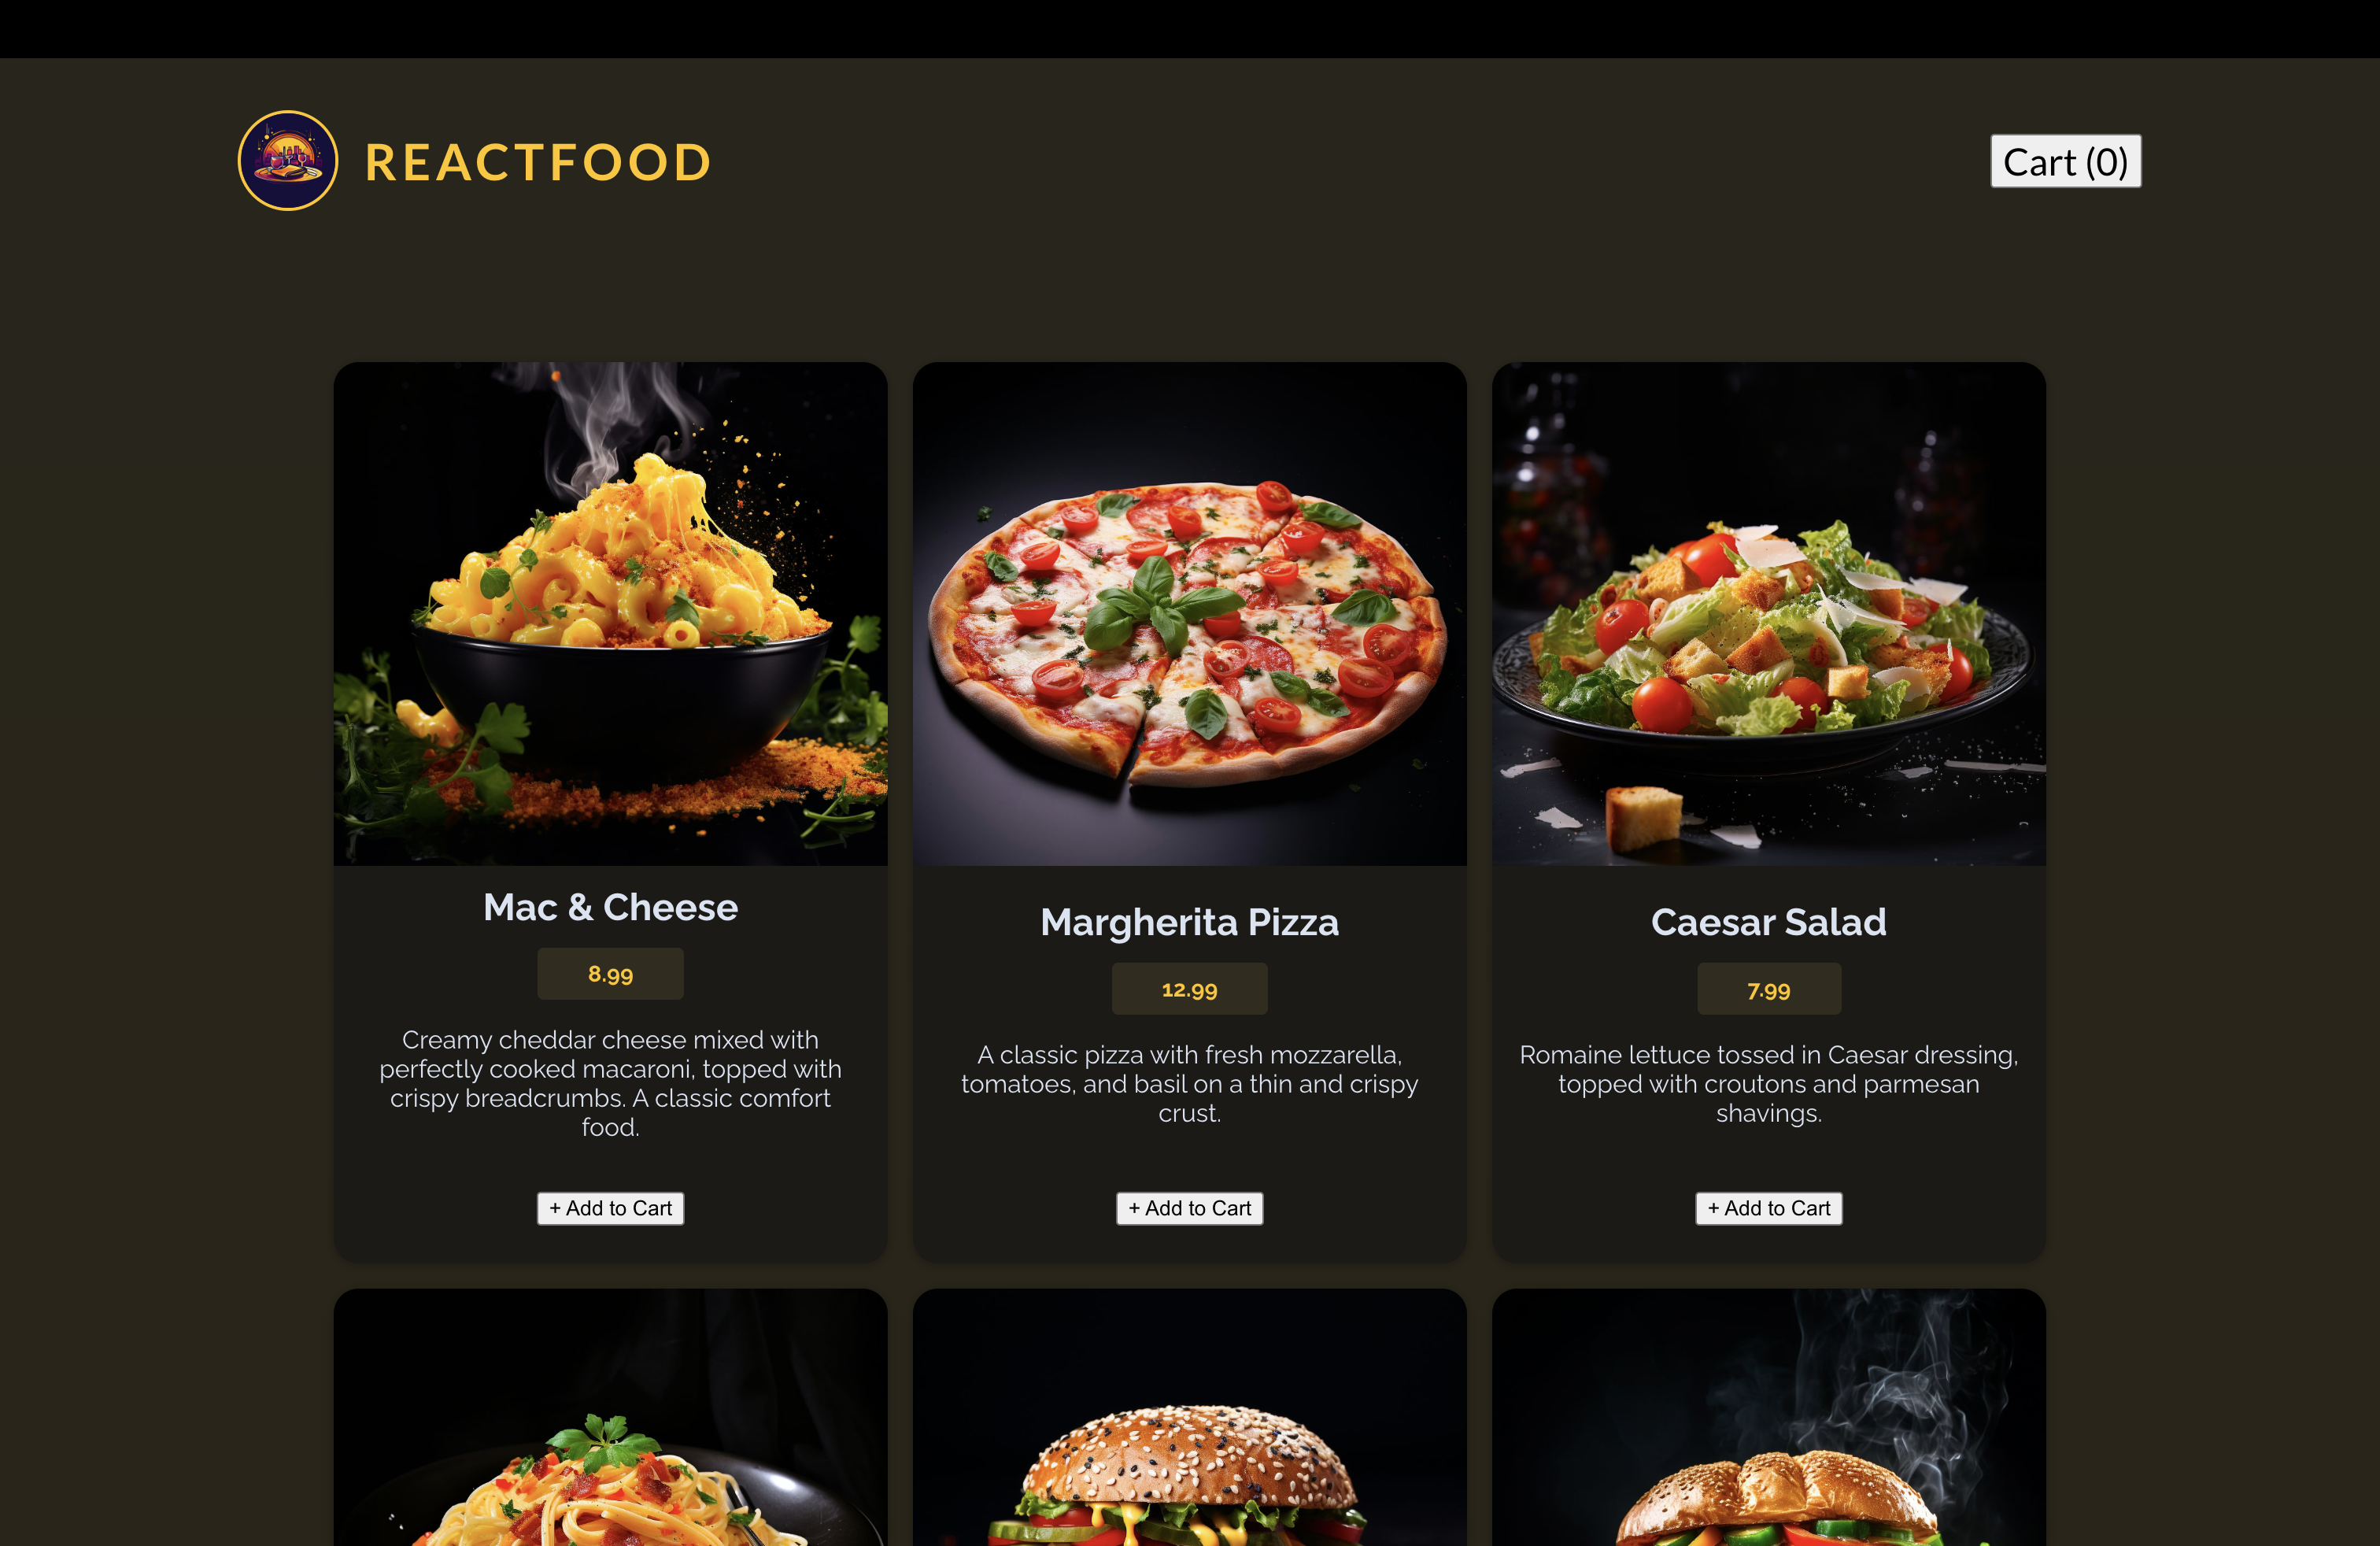Select the sesame bun burger image
The height and width of the screenshot is (1546, 2380).
tap(1189, 1417)
